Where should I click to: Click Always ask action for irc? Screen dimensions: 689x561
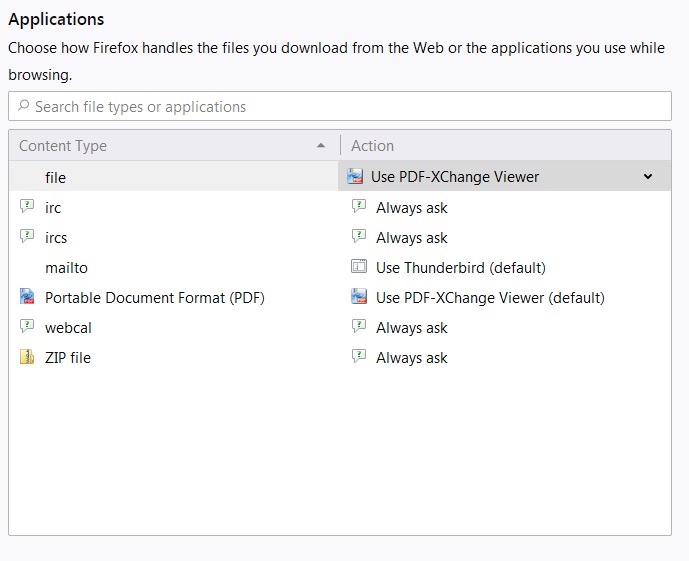(411, 208)
